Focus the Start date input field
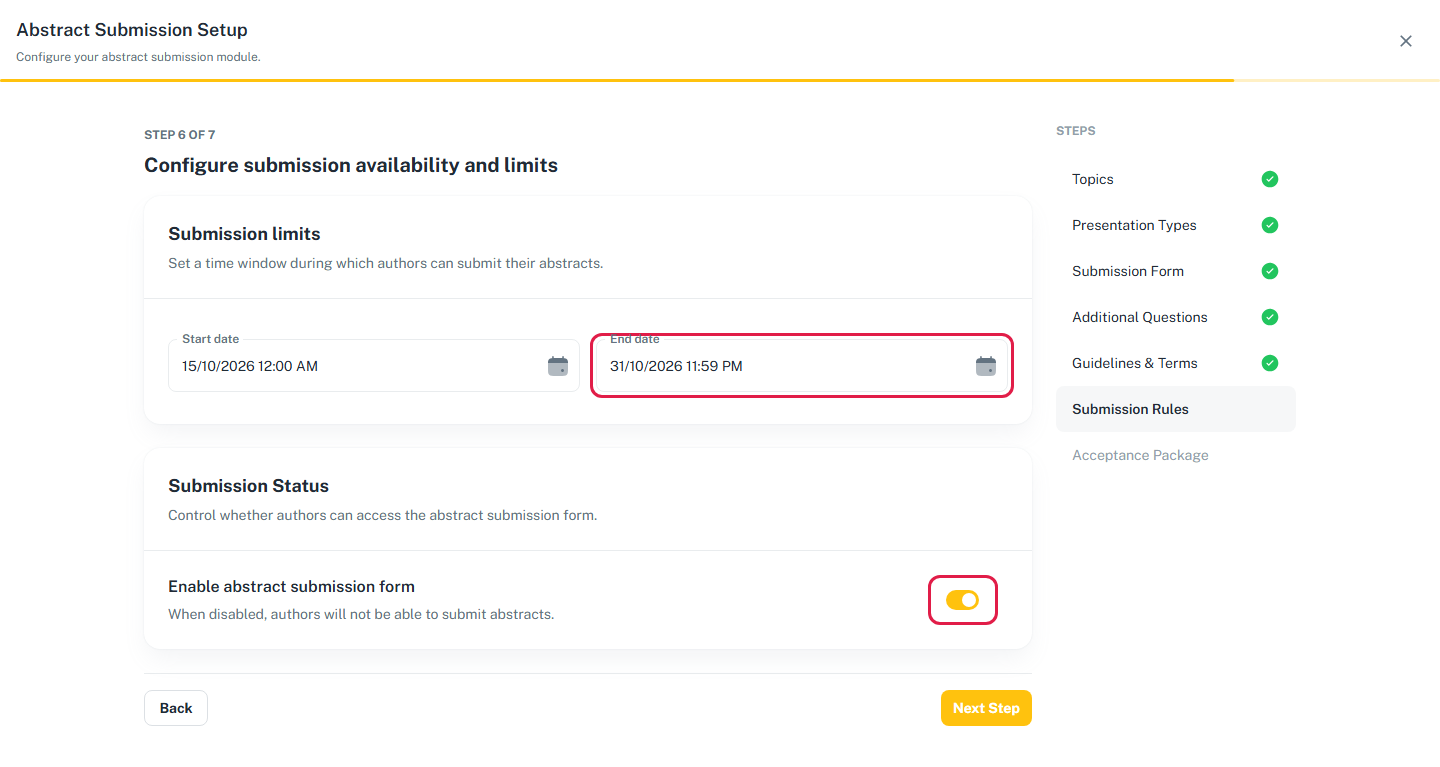 pyautogui.click(x=374, y=366)
